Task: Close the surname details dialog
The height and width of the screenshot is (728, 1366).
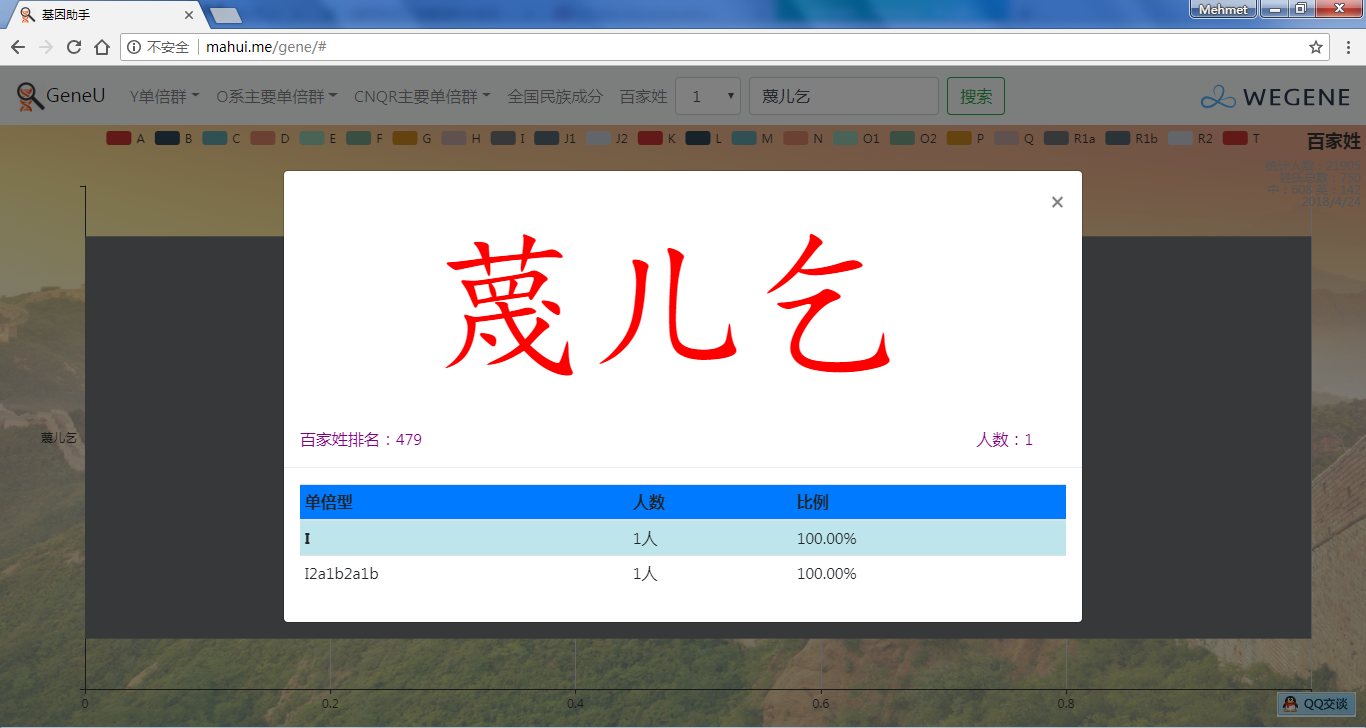Action: coord(1057,202)
